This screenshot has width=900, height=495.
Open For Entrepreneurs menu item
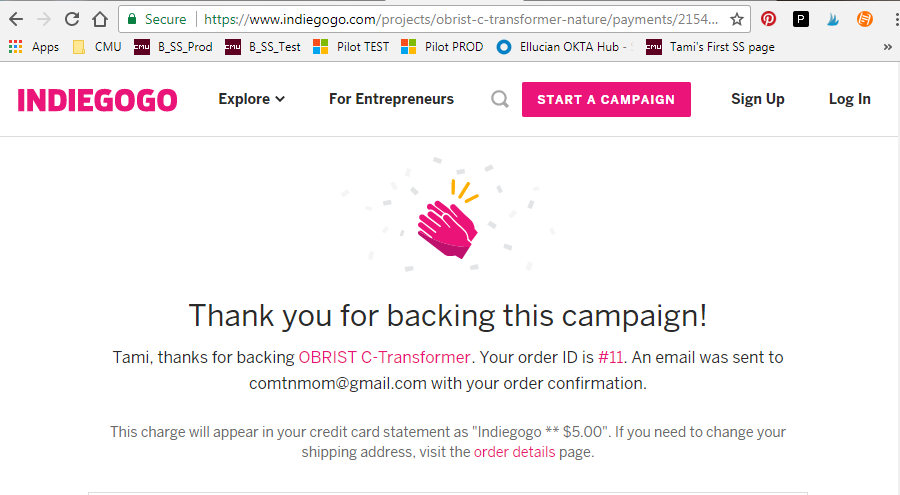point(391,99)
